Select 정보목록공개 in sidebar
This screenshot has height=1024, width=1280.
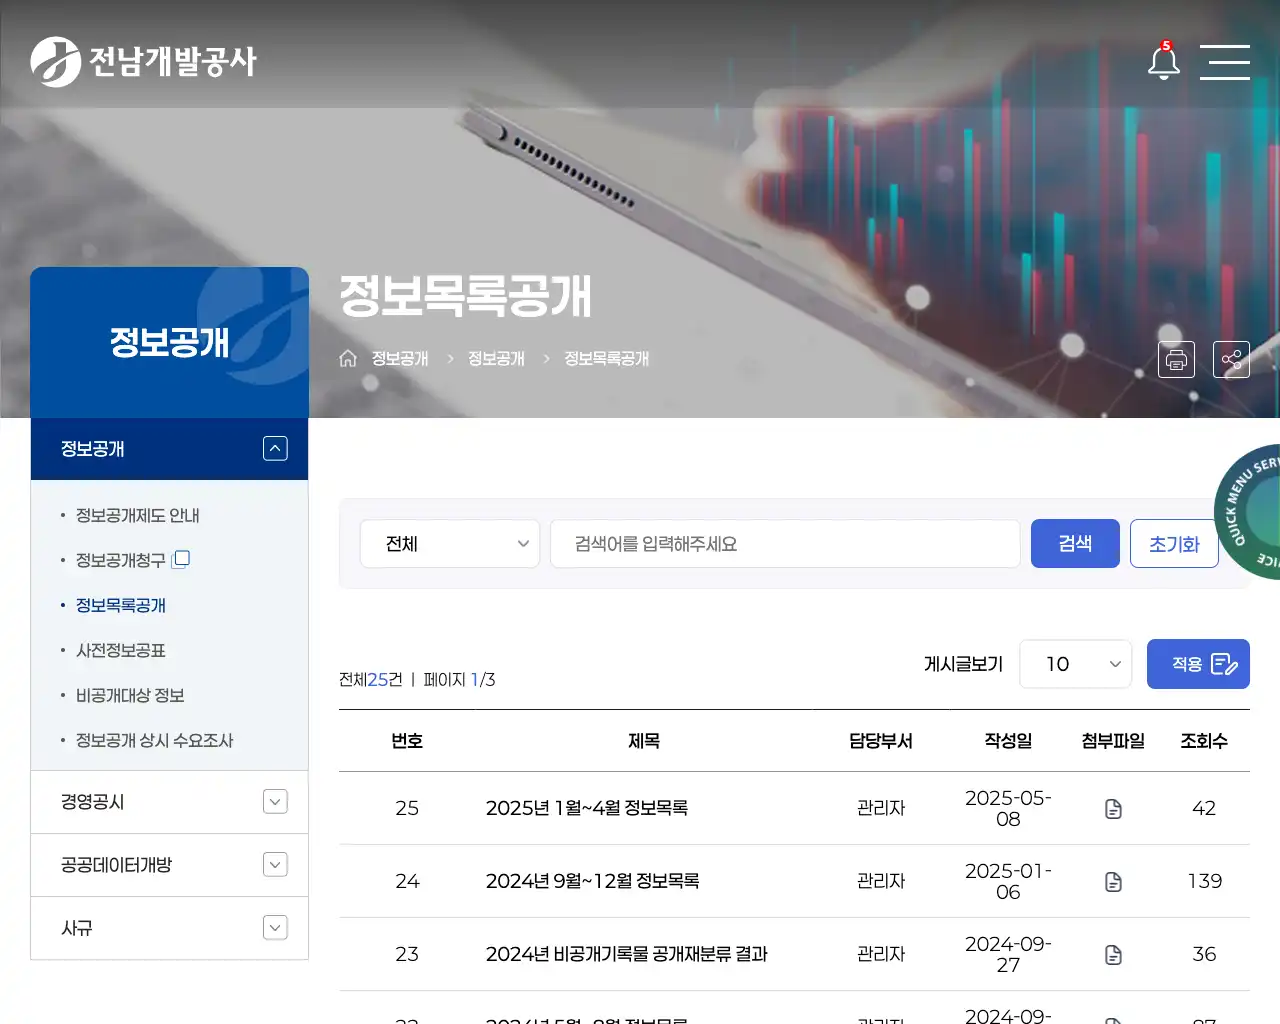point(120,605)
